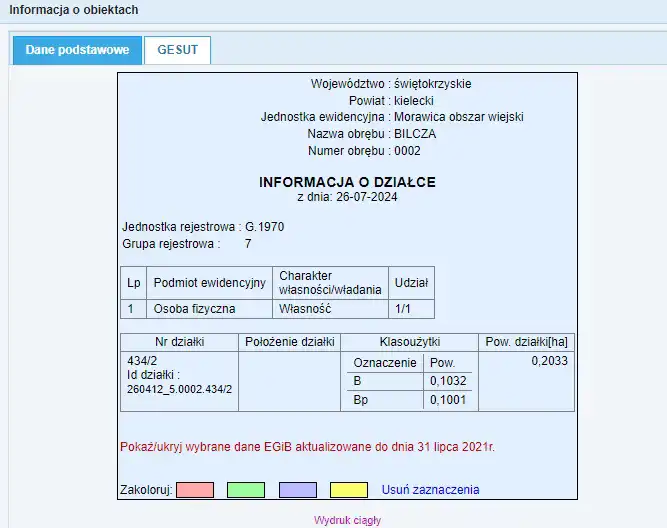
Task: Click the województwo value świętokrzyskie
Action: (433, 84)
